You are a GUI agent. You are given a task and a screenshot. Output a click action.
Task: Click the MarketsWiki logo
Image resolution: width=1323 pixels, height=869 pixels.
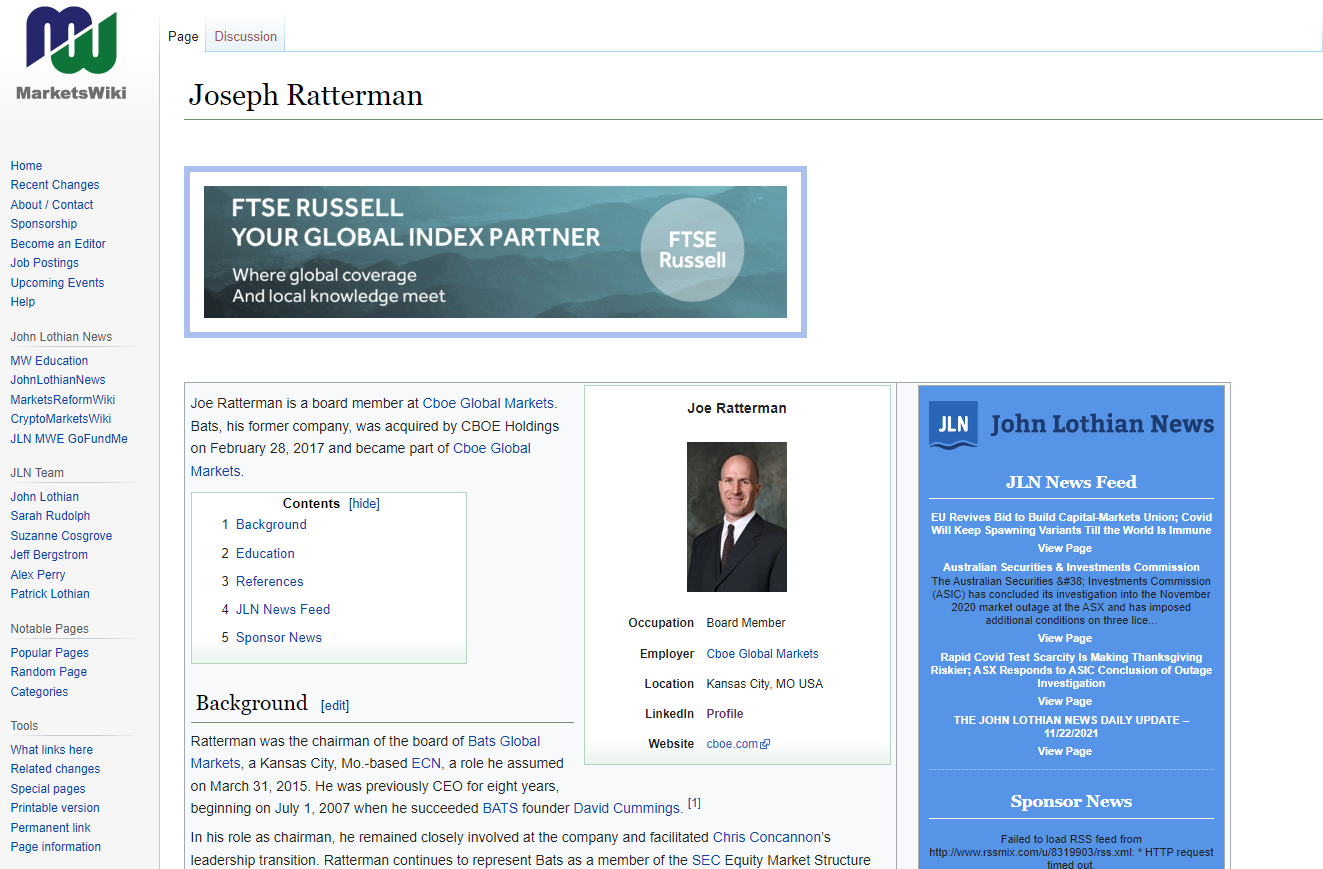[x=71, y=53]
